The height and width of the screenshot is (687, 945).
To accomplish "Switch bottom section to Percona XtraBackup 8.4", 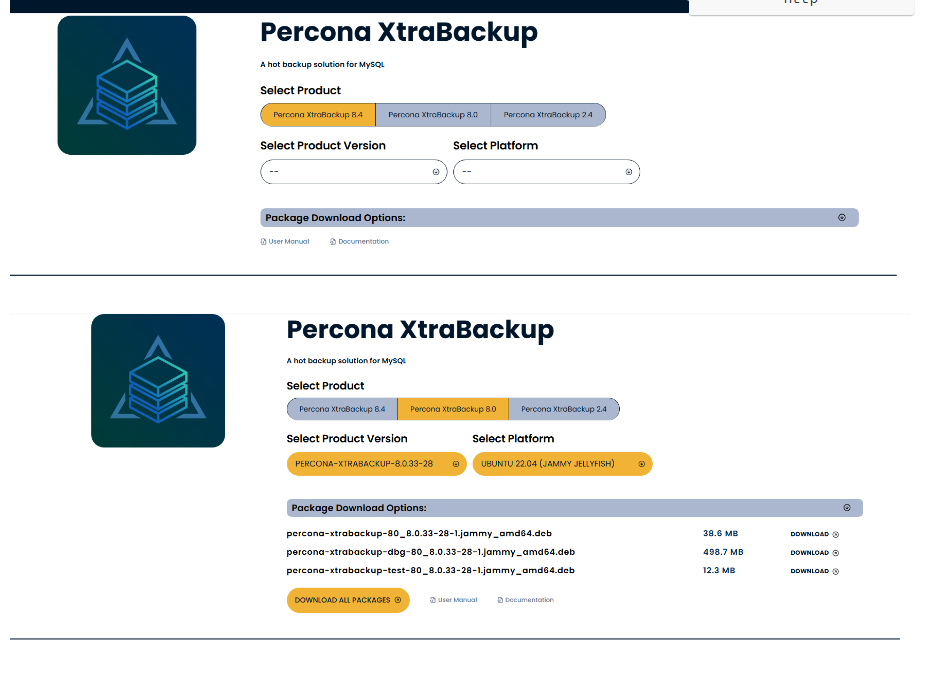I will coord(344,408).
